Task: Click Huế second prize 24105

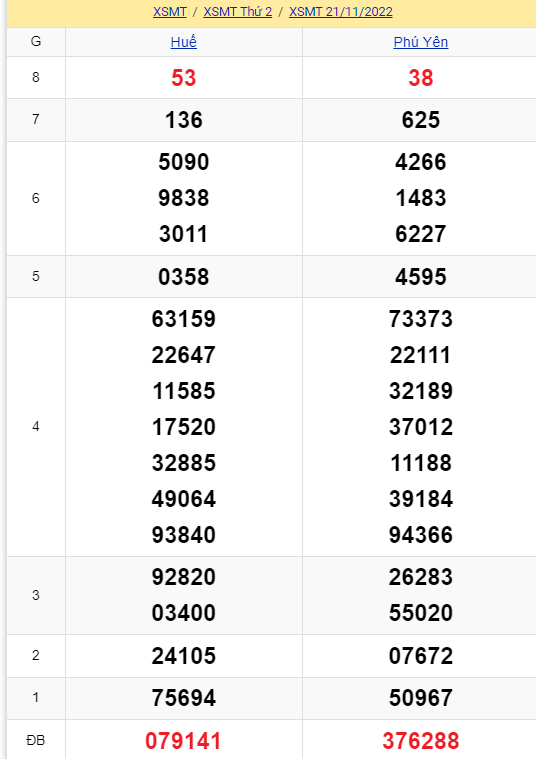Action: tap(184, 656)
